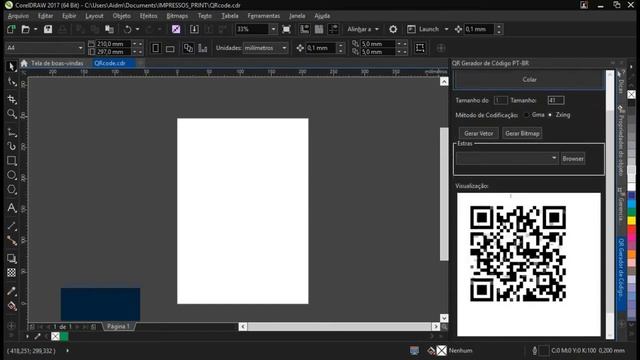Click the green document palette swatch
640x360 pixels.
click(64, 337)
